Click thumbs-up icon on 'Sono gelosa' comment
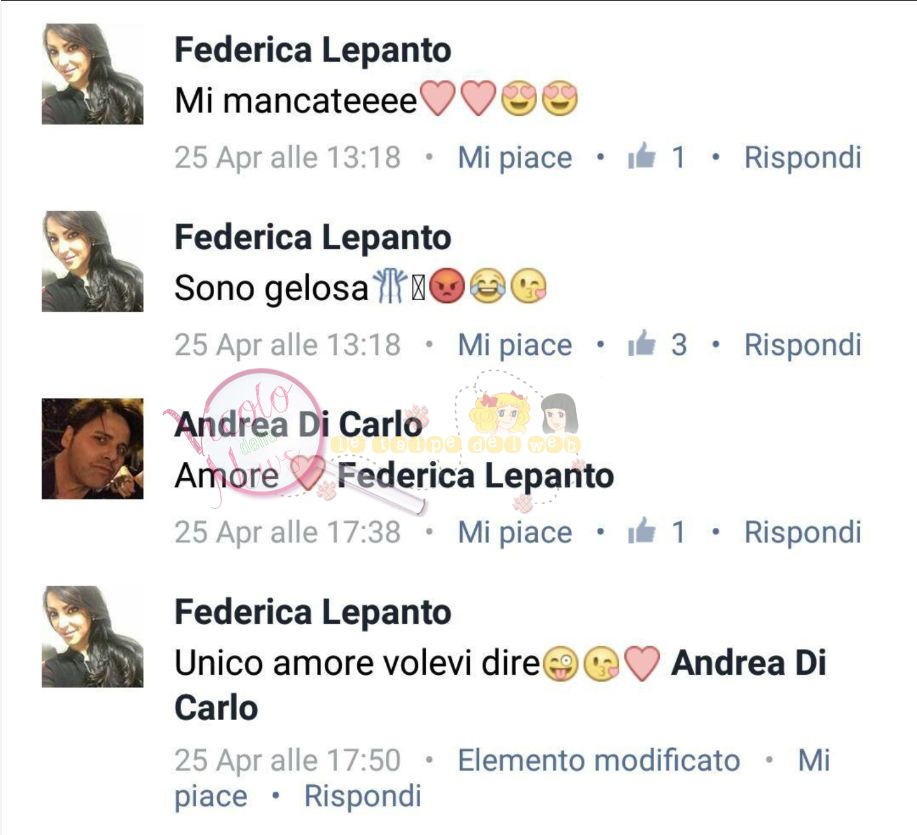 pyautogui.click(x=642, y=343)
